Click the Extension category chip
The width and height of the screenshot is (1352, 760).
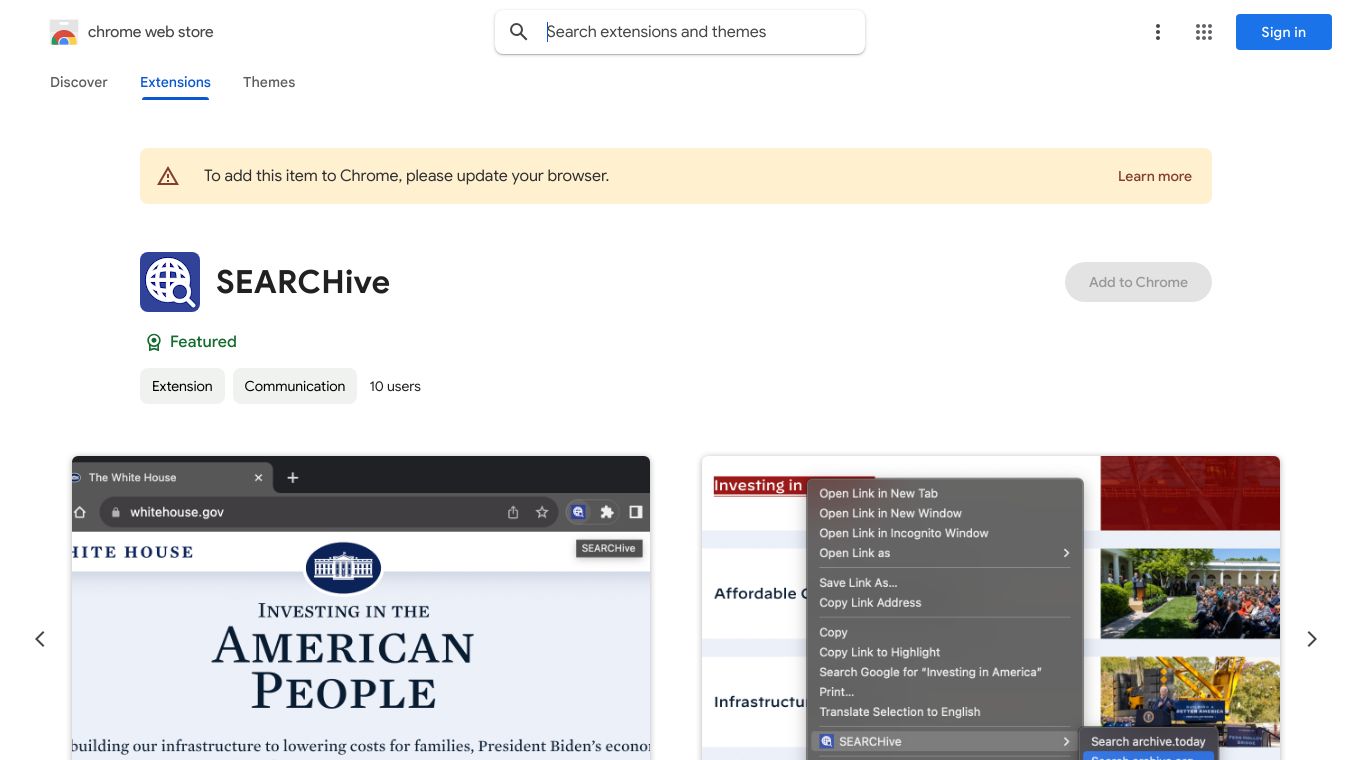click(182, 386)
